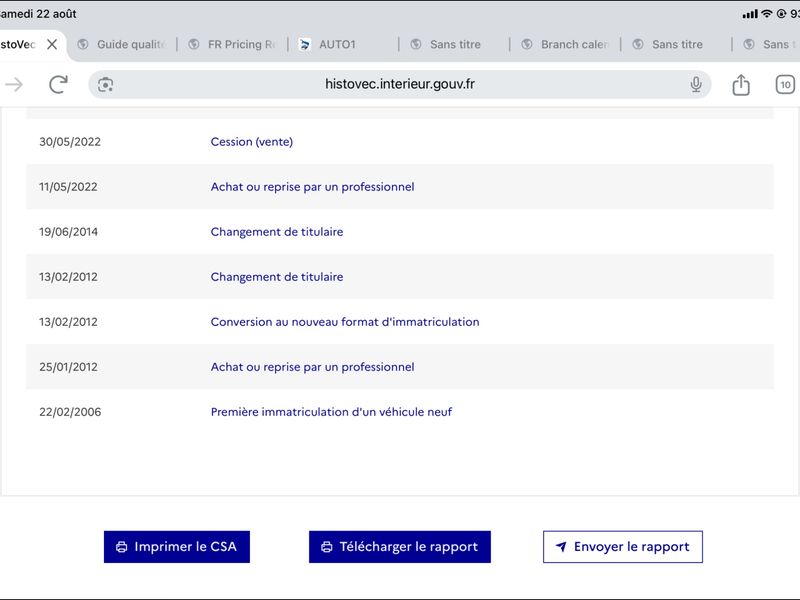Select the 19/06/2014 Changement de titulaire entry
This screenshot has width=800, height=600.
pos(277,232)
